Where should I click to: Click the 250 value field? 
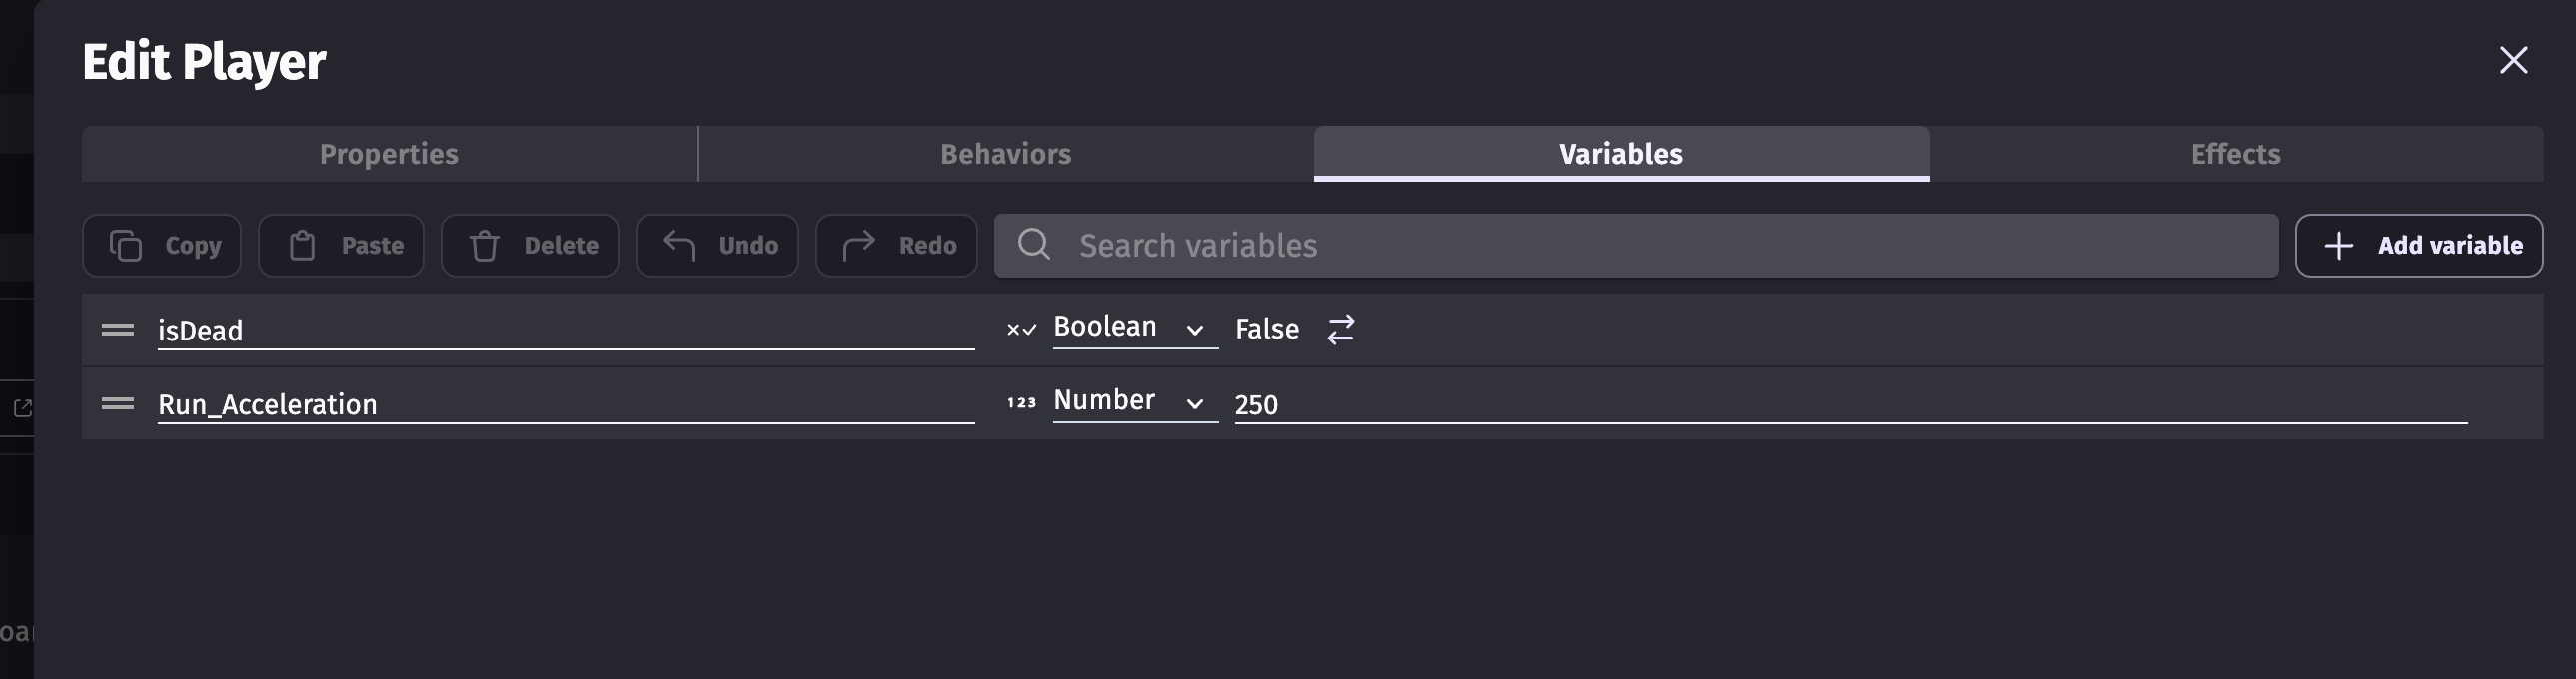1850,404
